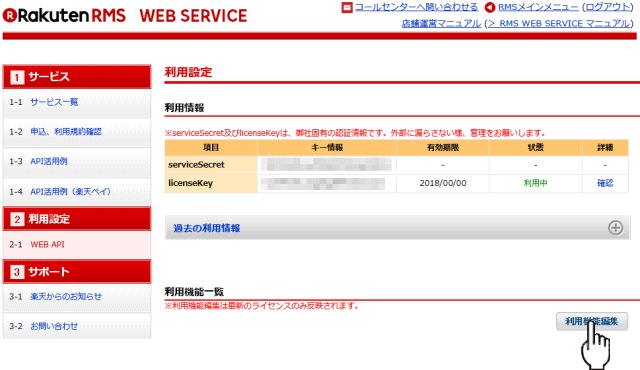Screen dimensions: 640x370
Task: Open the コールセンターへ問い合わせる link
Action: [416, 7]
